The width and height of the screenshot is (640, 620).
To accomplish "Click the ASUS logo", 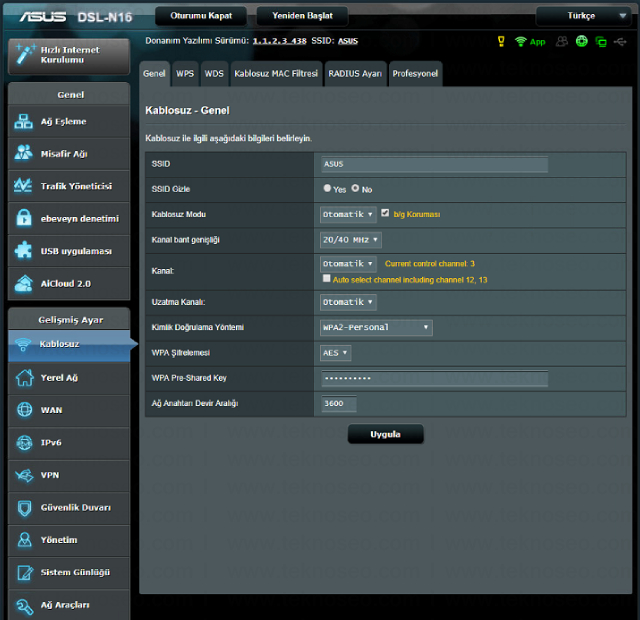I will tap(42, 17).
